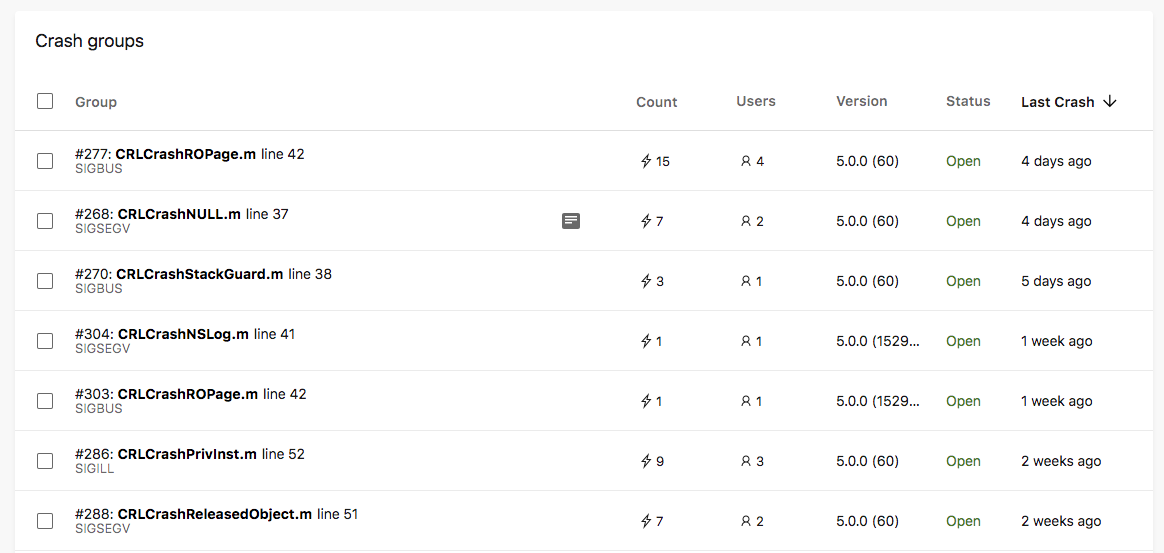Sort by the Users column header
The height and width of the screenshot is (553, 1164).
pyautogui.click(x=755, y=101)
